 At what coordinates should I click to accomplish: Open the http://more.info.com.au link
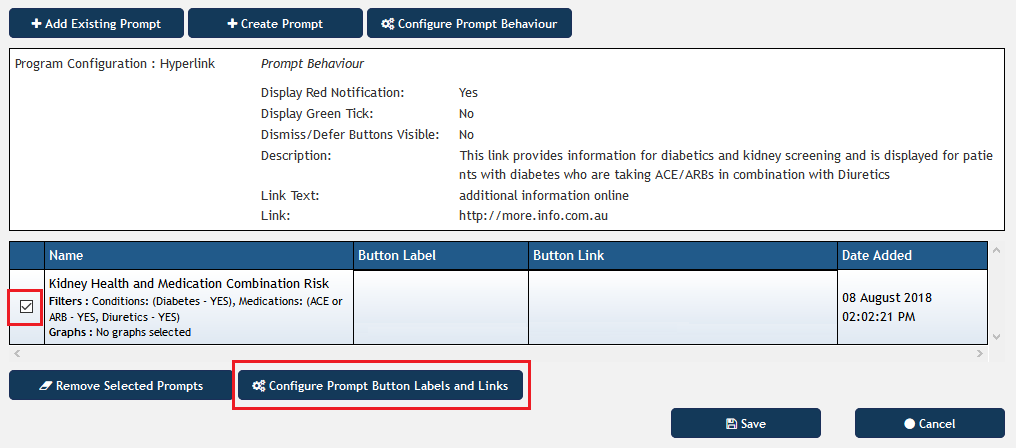click(x=533, y=216)
